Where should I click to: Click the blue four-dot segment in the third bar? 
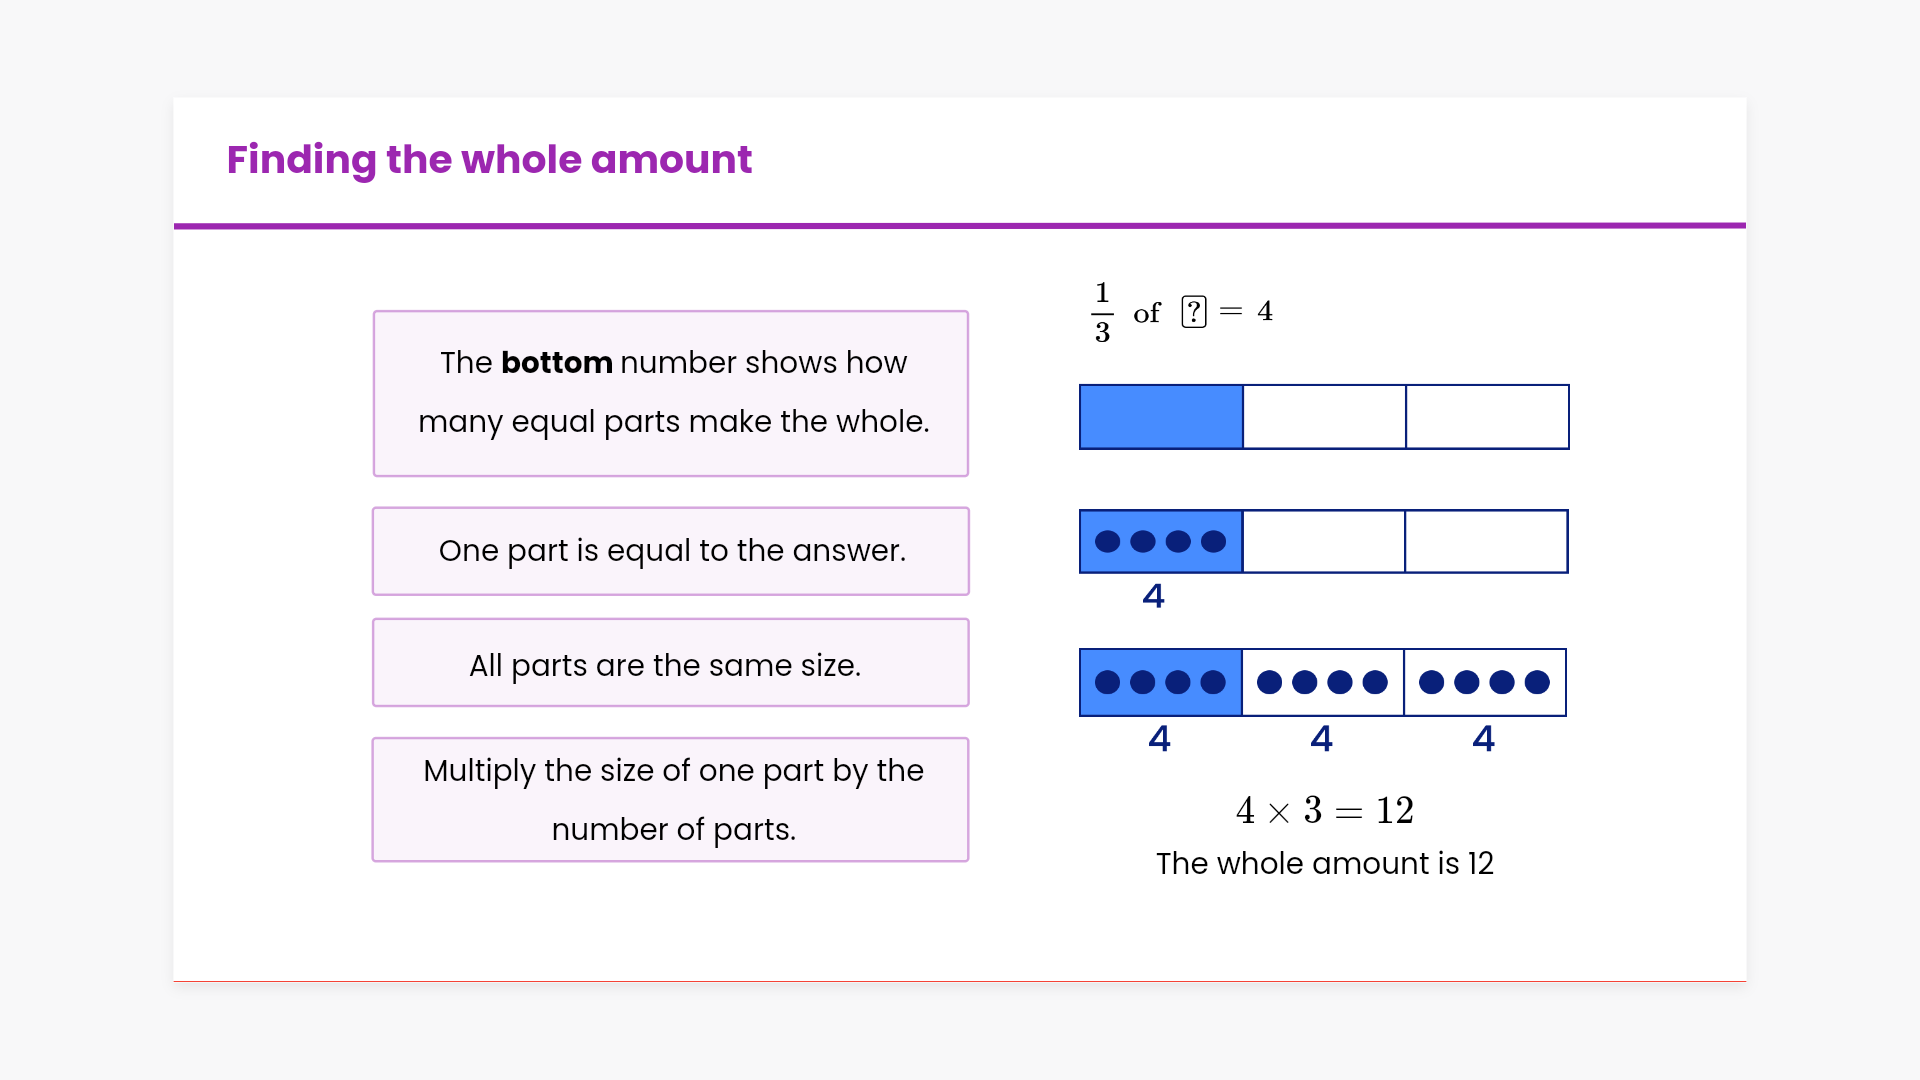(x=1161, y=683)
